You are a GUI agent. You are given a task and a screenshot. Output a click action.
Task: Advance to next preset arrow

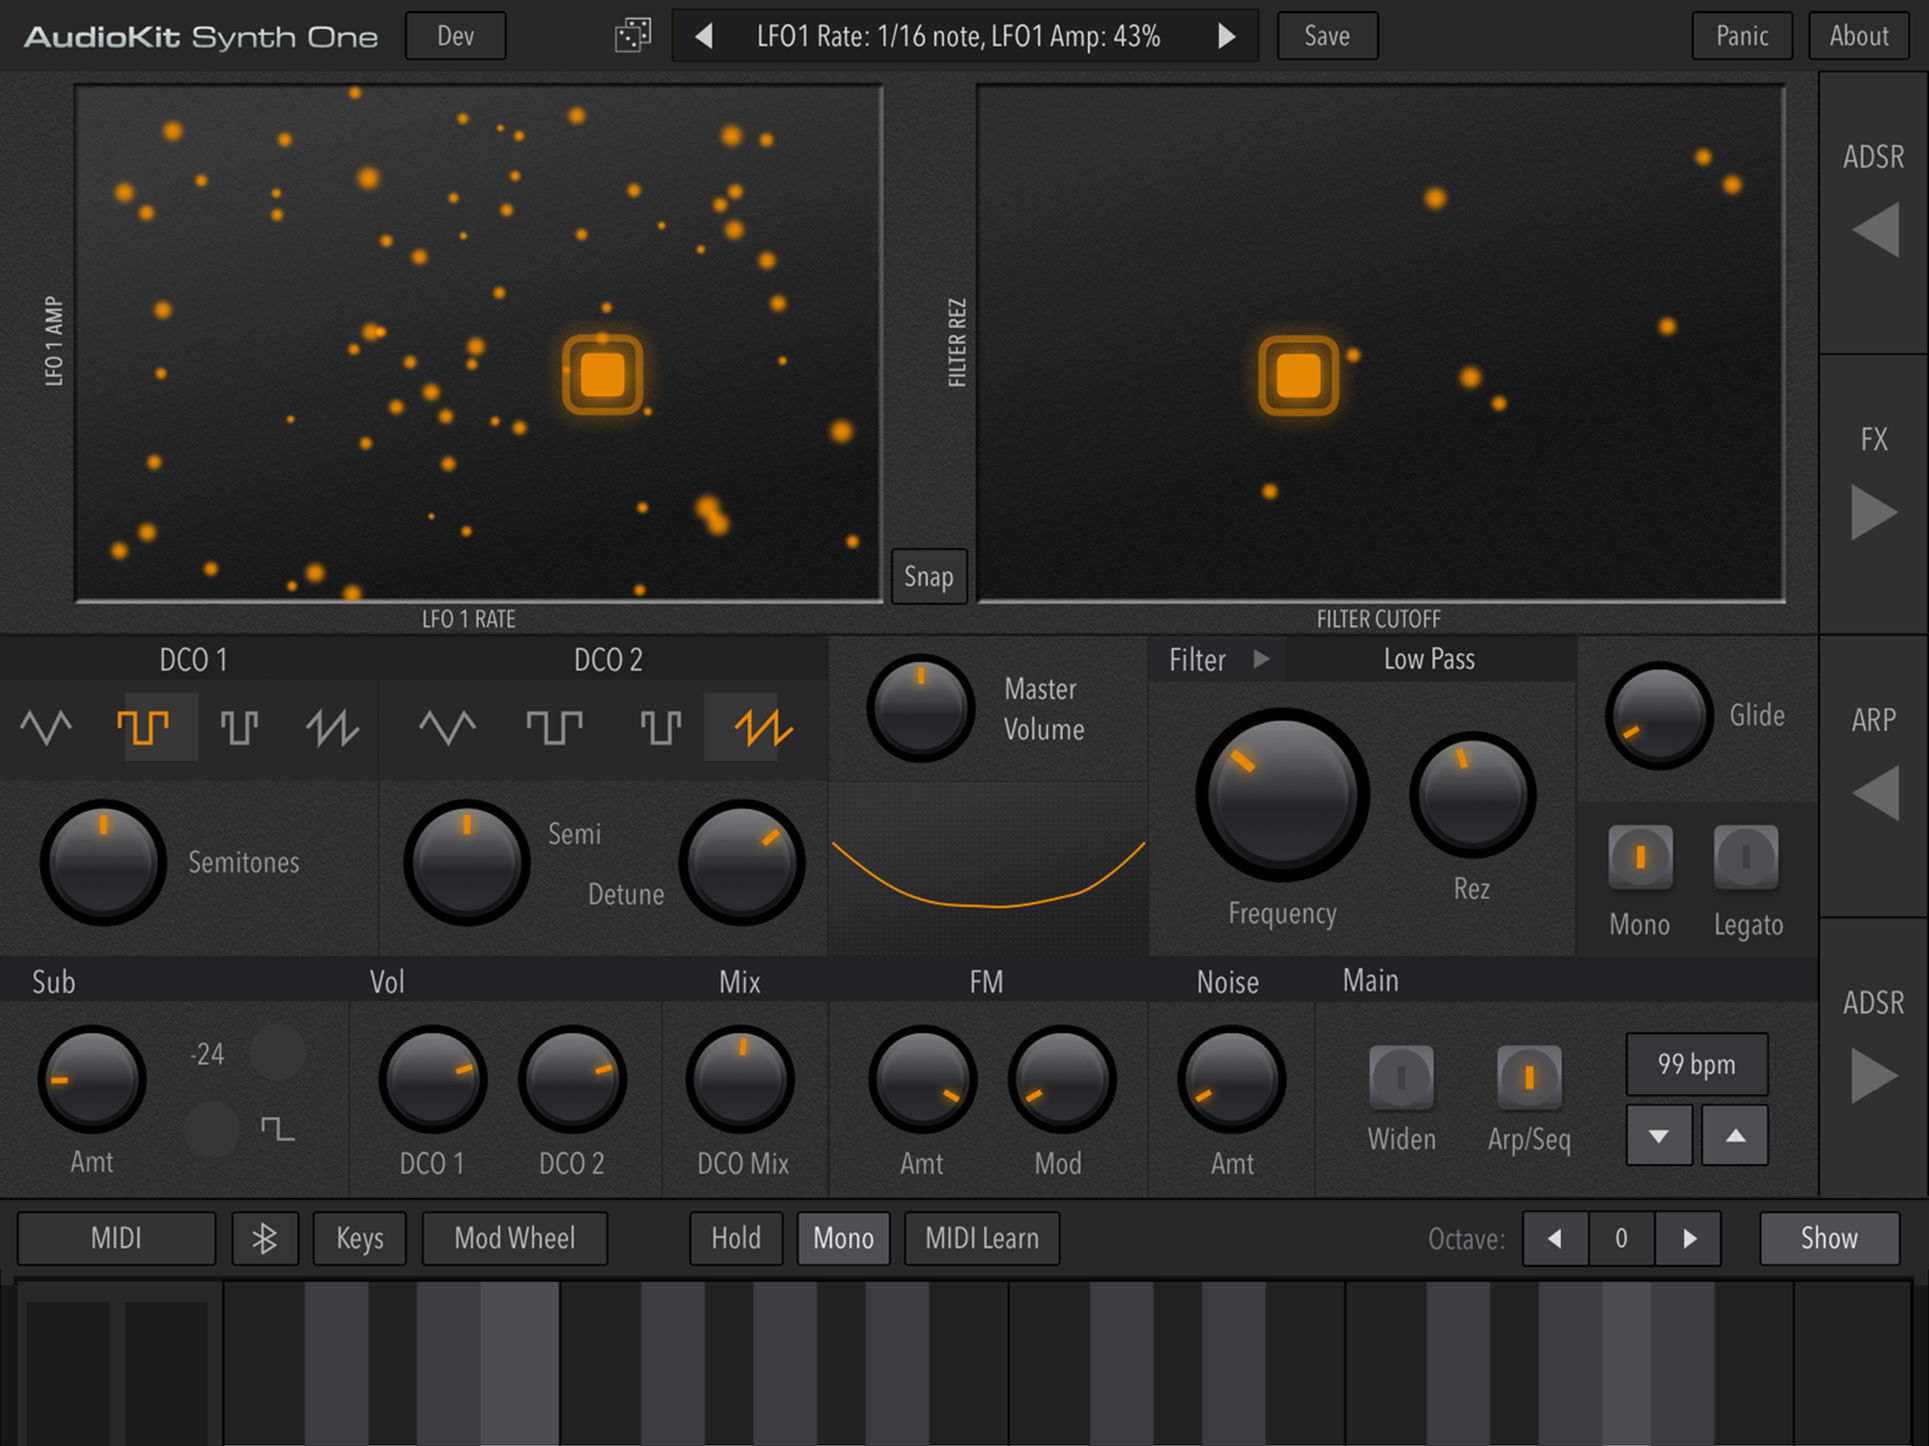point(1226,37)
